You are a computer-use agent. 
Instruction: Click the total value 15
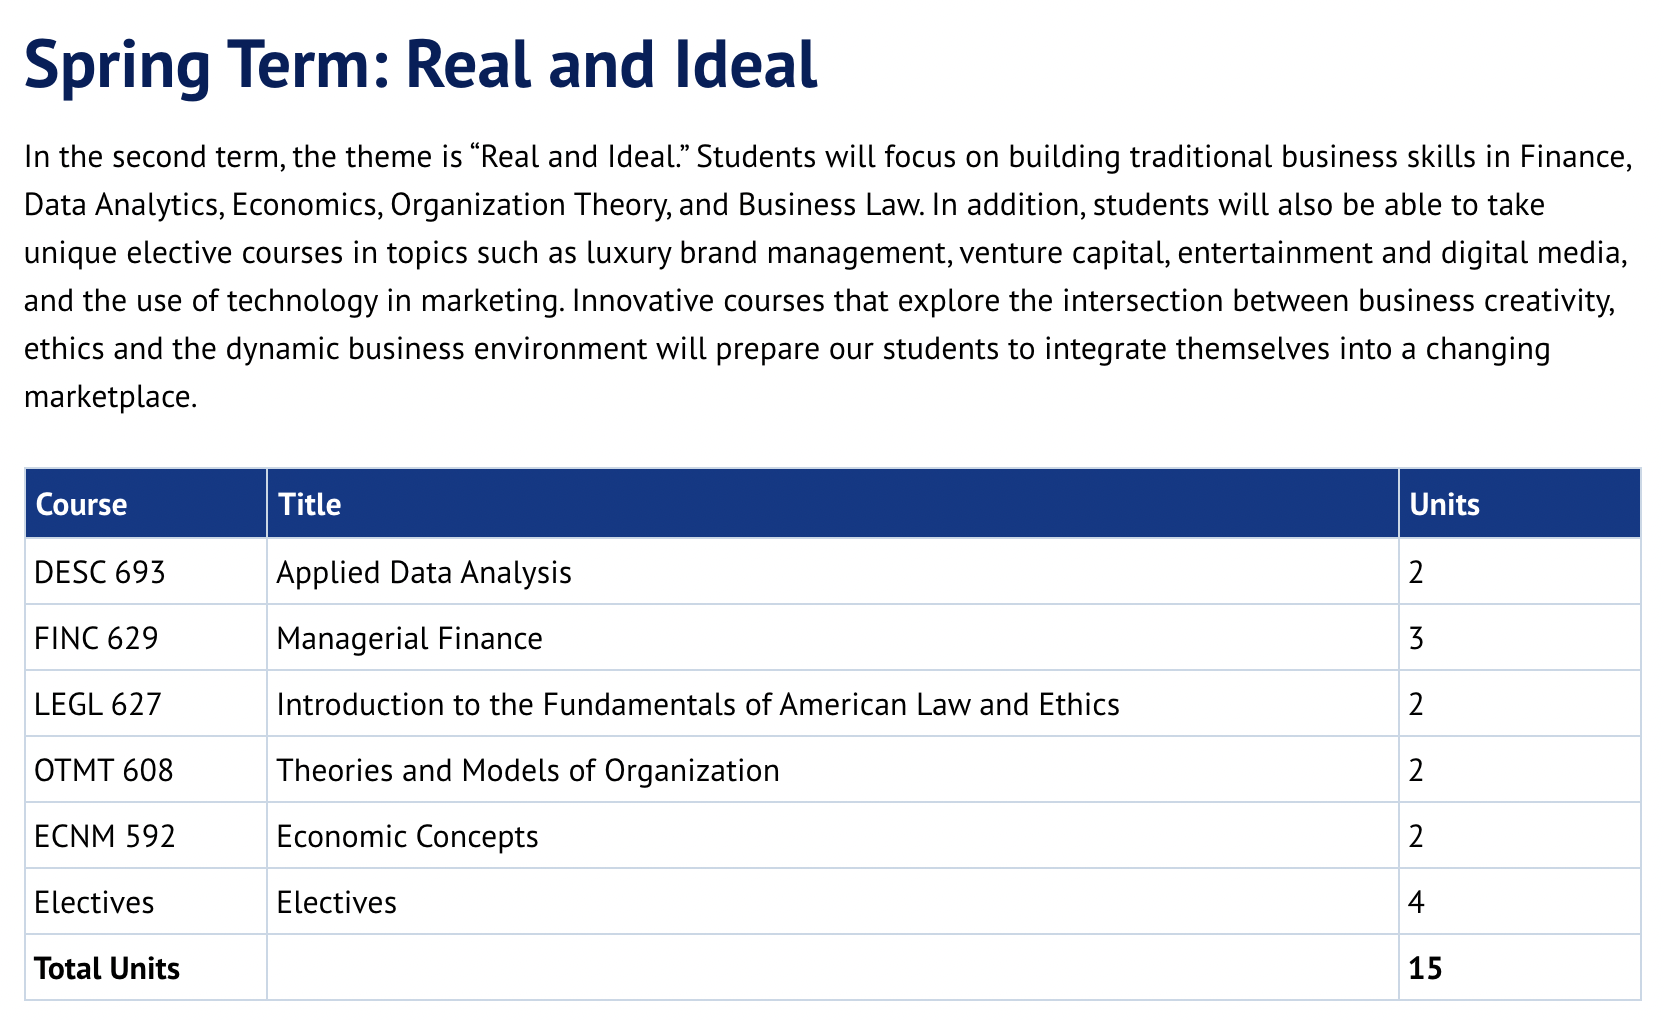click(x=1425, y=968)
